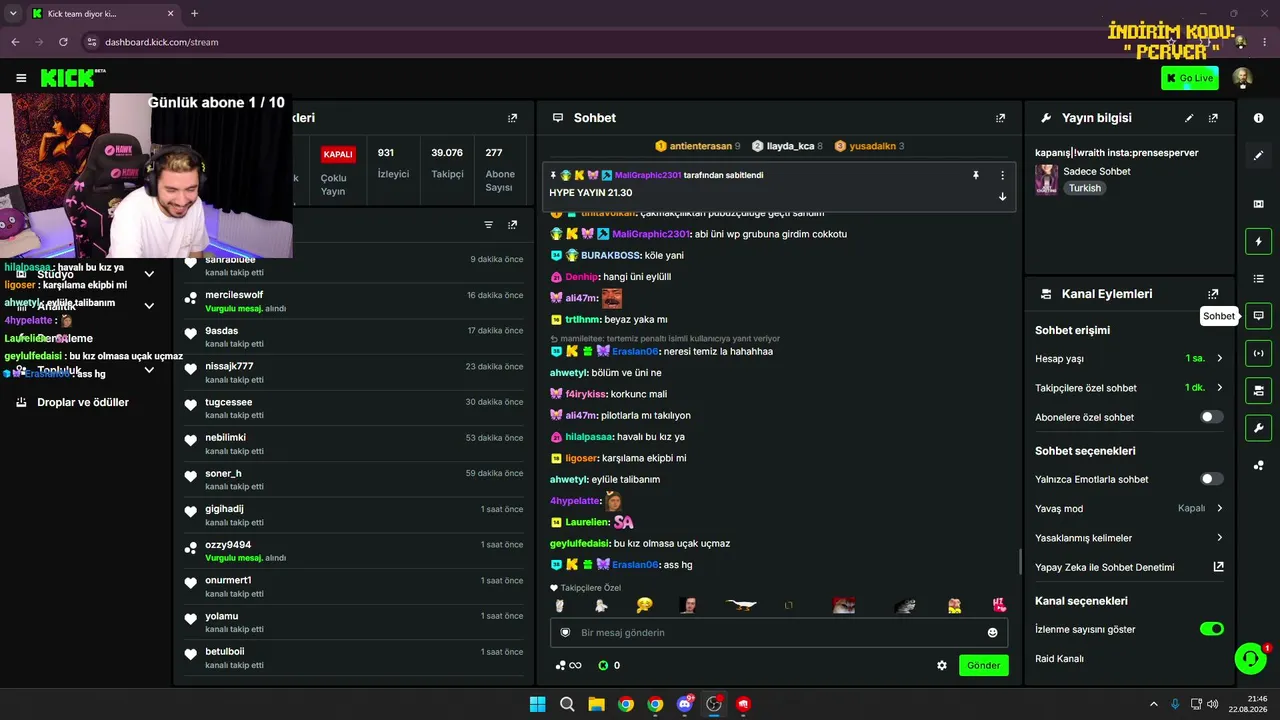Open Windows taskbar search
This screenshot has height=720, width=1280.
(567, 704)
